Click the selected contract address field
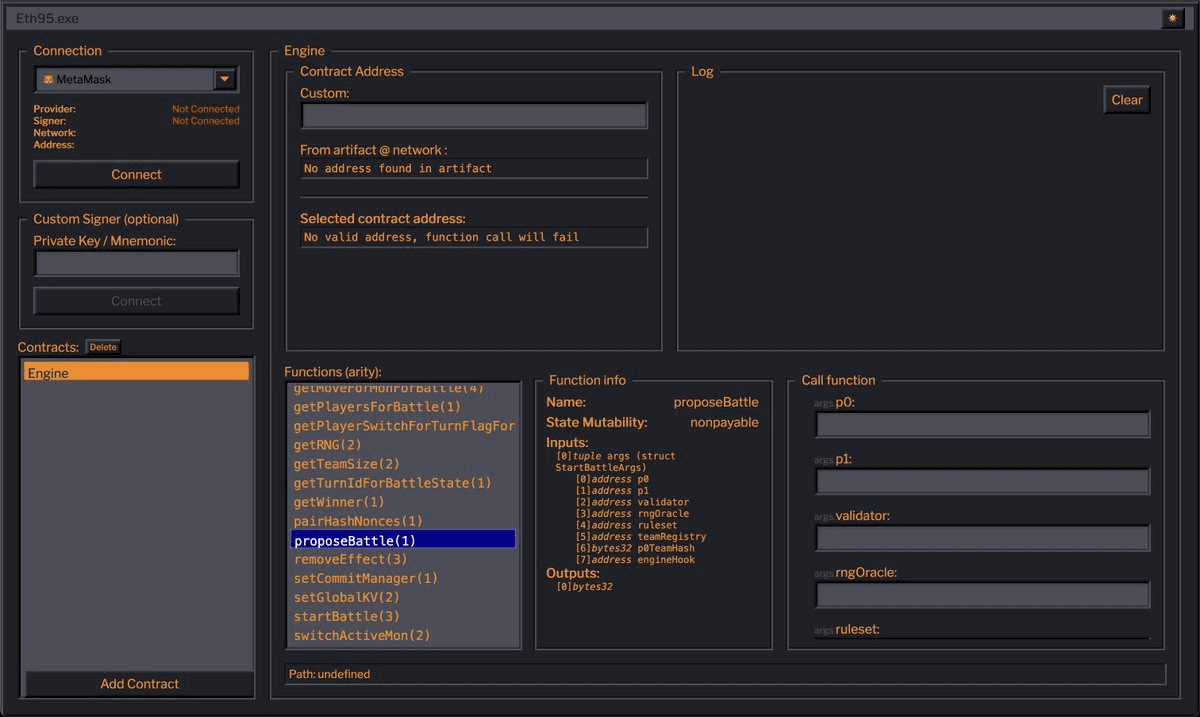The height and width of the screenshot is (717, 1200). 474,237
